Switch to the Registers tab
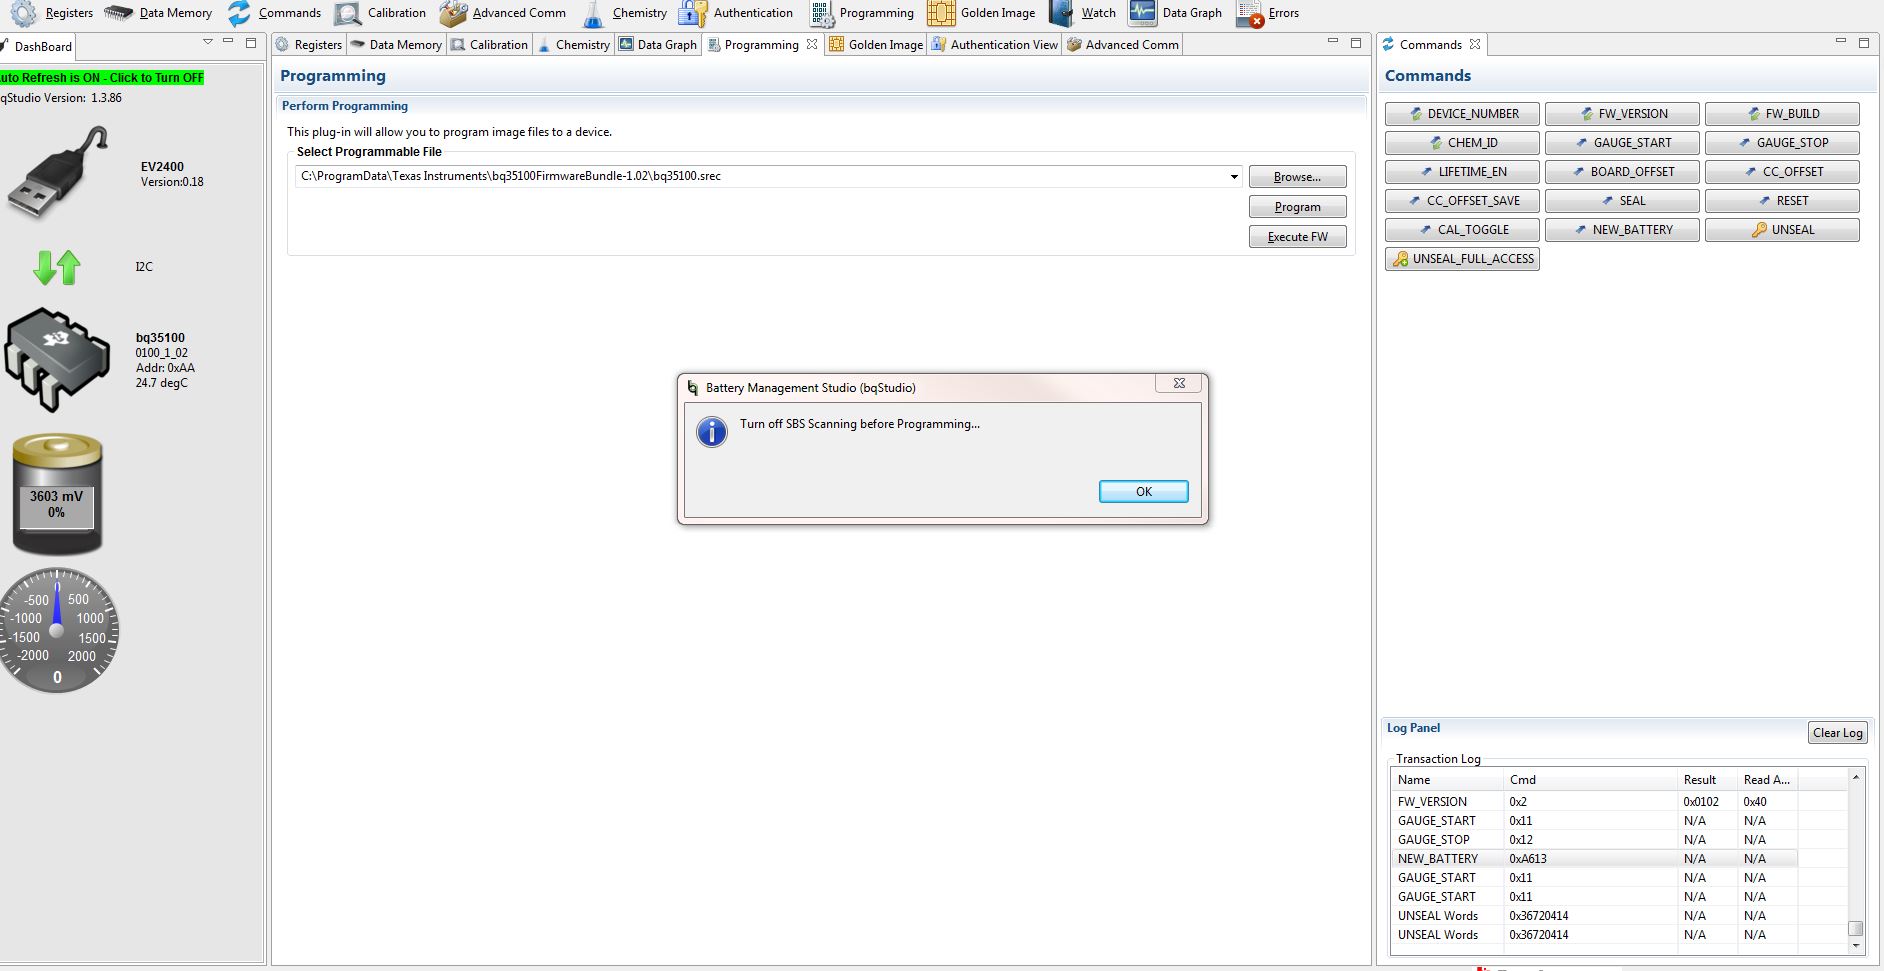The height and width of the screenshot is (971, 1884). tap(309, 45)
